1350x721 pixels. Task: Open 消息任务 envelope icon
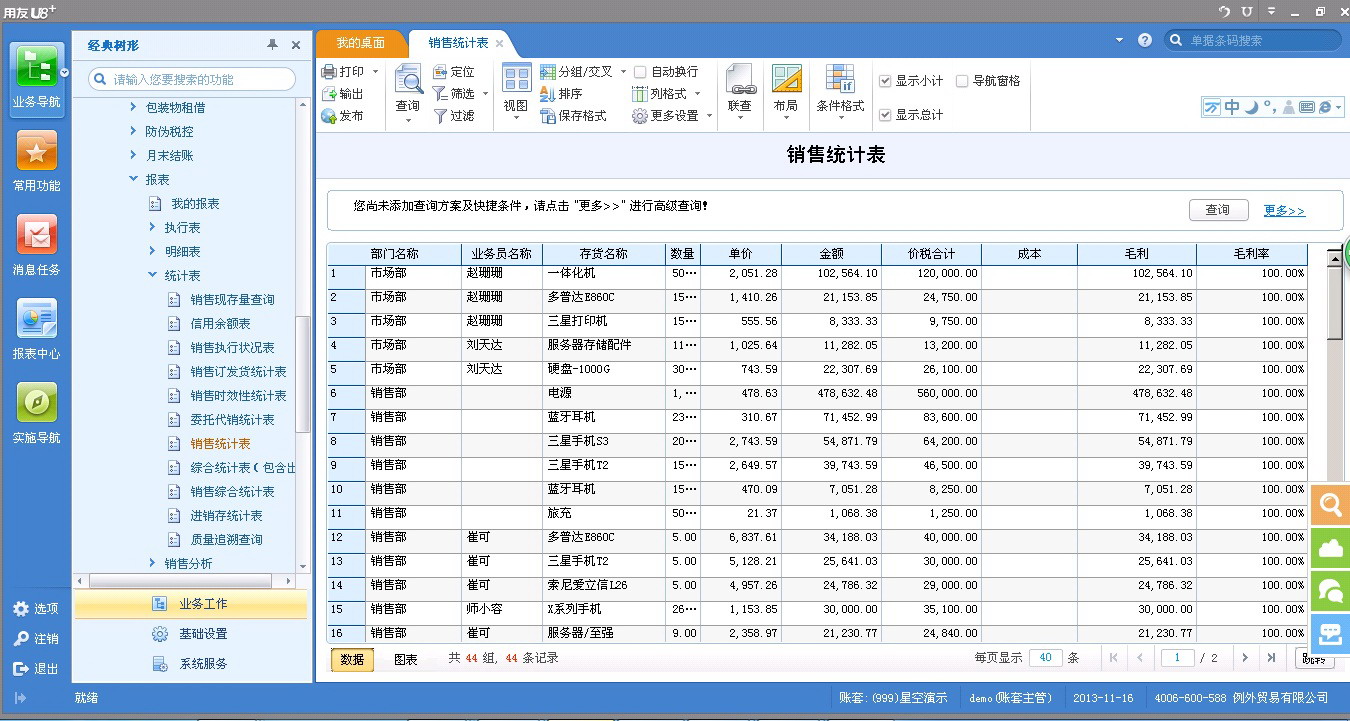click(x=37, y=235)
